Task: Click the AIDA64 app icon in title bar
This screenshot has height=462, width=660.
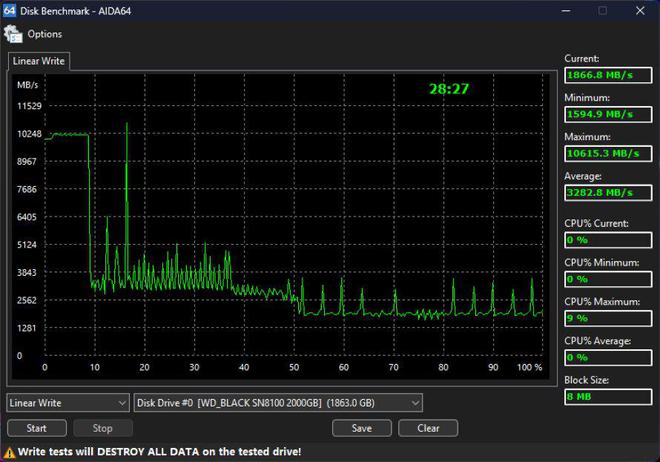Action: (x=9, y=11)
